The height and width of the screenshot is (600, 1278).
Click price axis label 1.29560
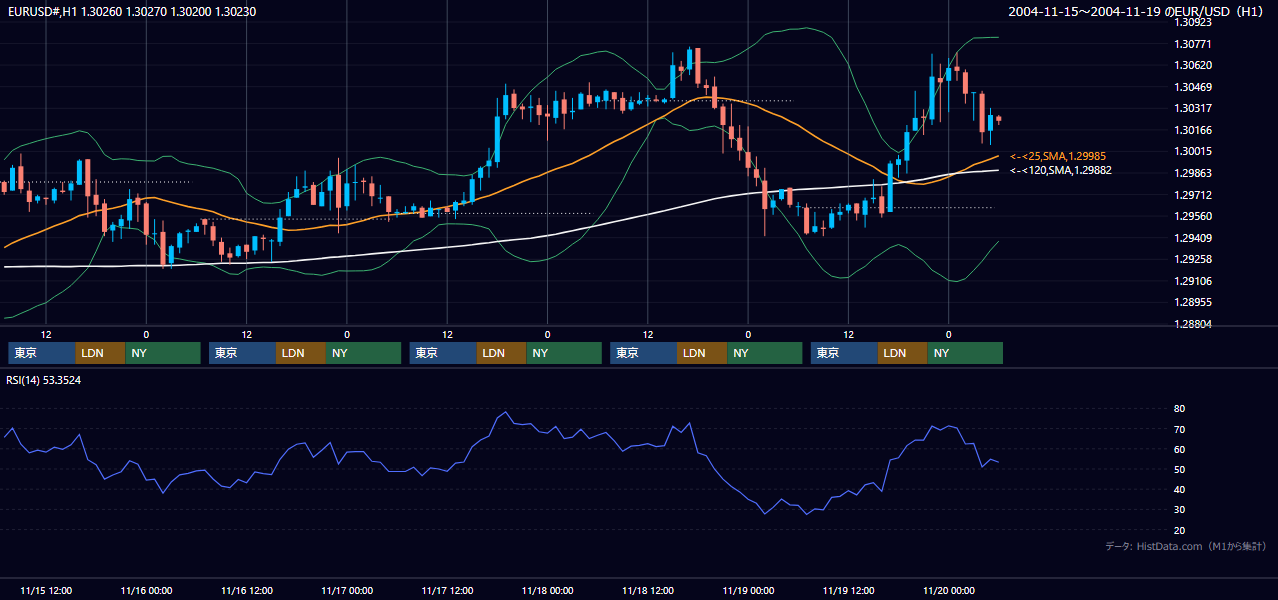(x=1195, y=216)
